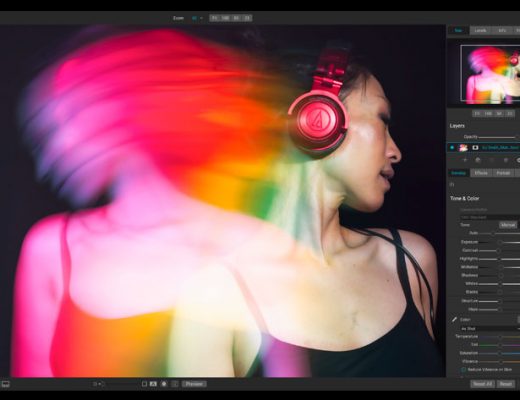This screenshot has width=520, height=400.
Task: Click the Tone & Color panel header
Action: point(465,198)
